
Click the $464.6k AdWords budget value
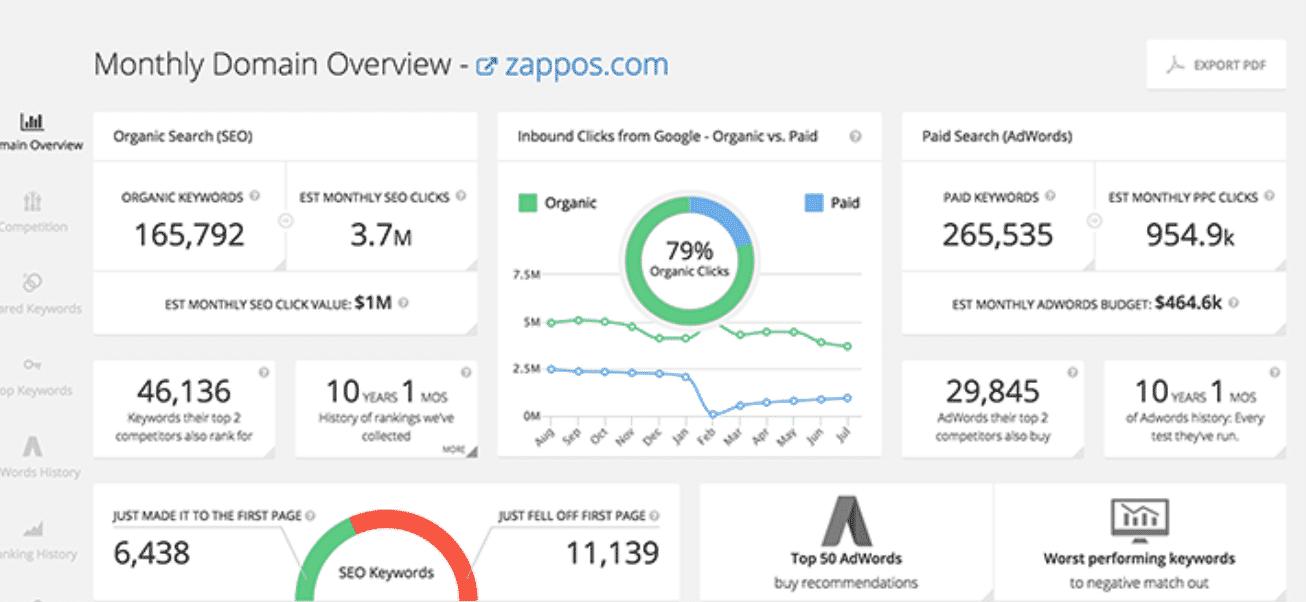(x=1189, y=302)
